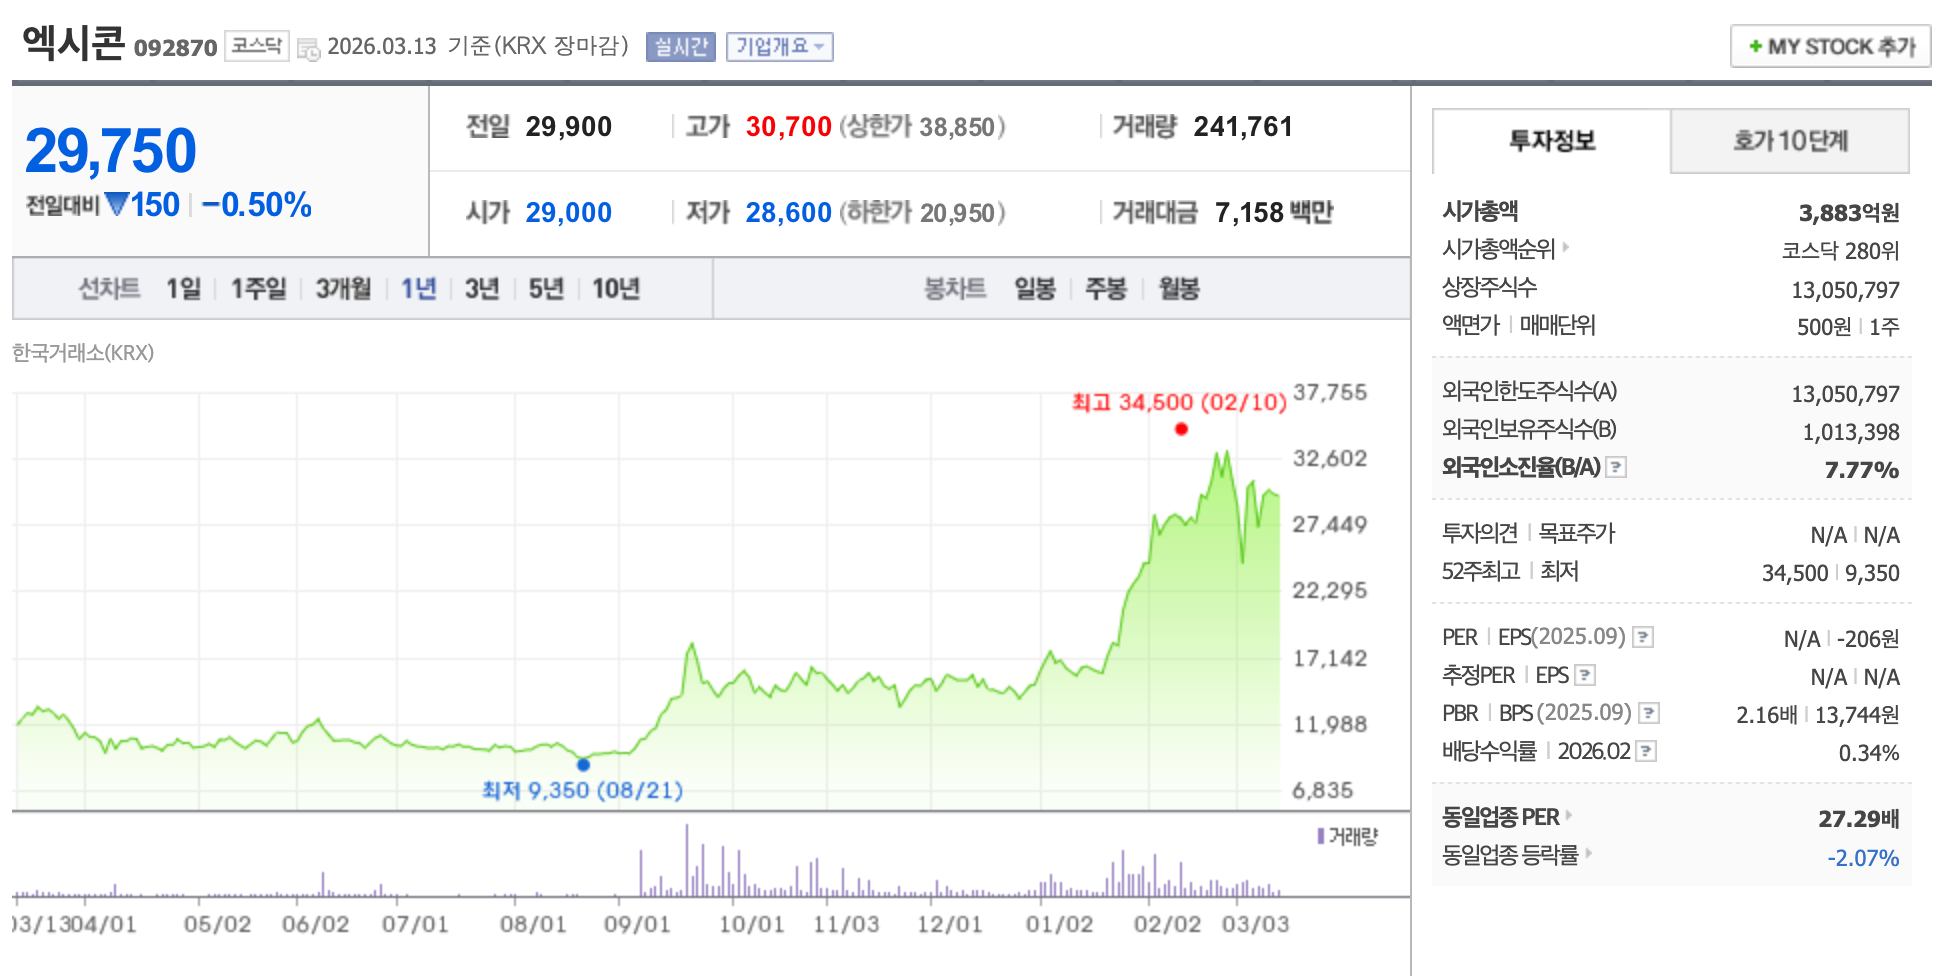The image size is (1942, 976).
Task: Select the 1주일 line chart period
Action: pyautogui.click(x=259, y=289)
